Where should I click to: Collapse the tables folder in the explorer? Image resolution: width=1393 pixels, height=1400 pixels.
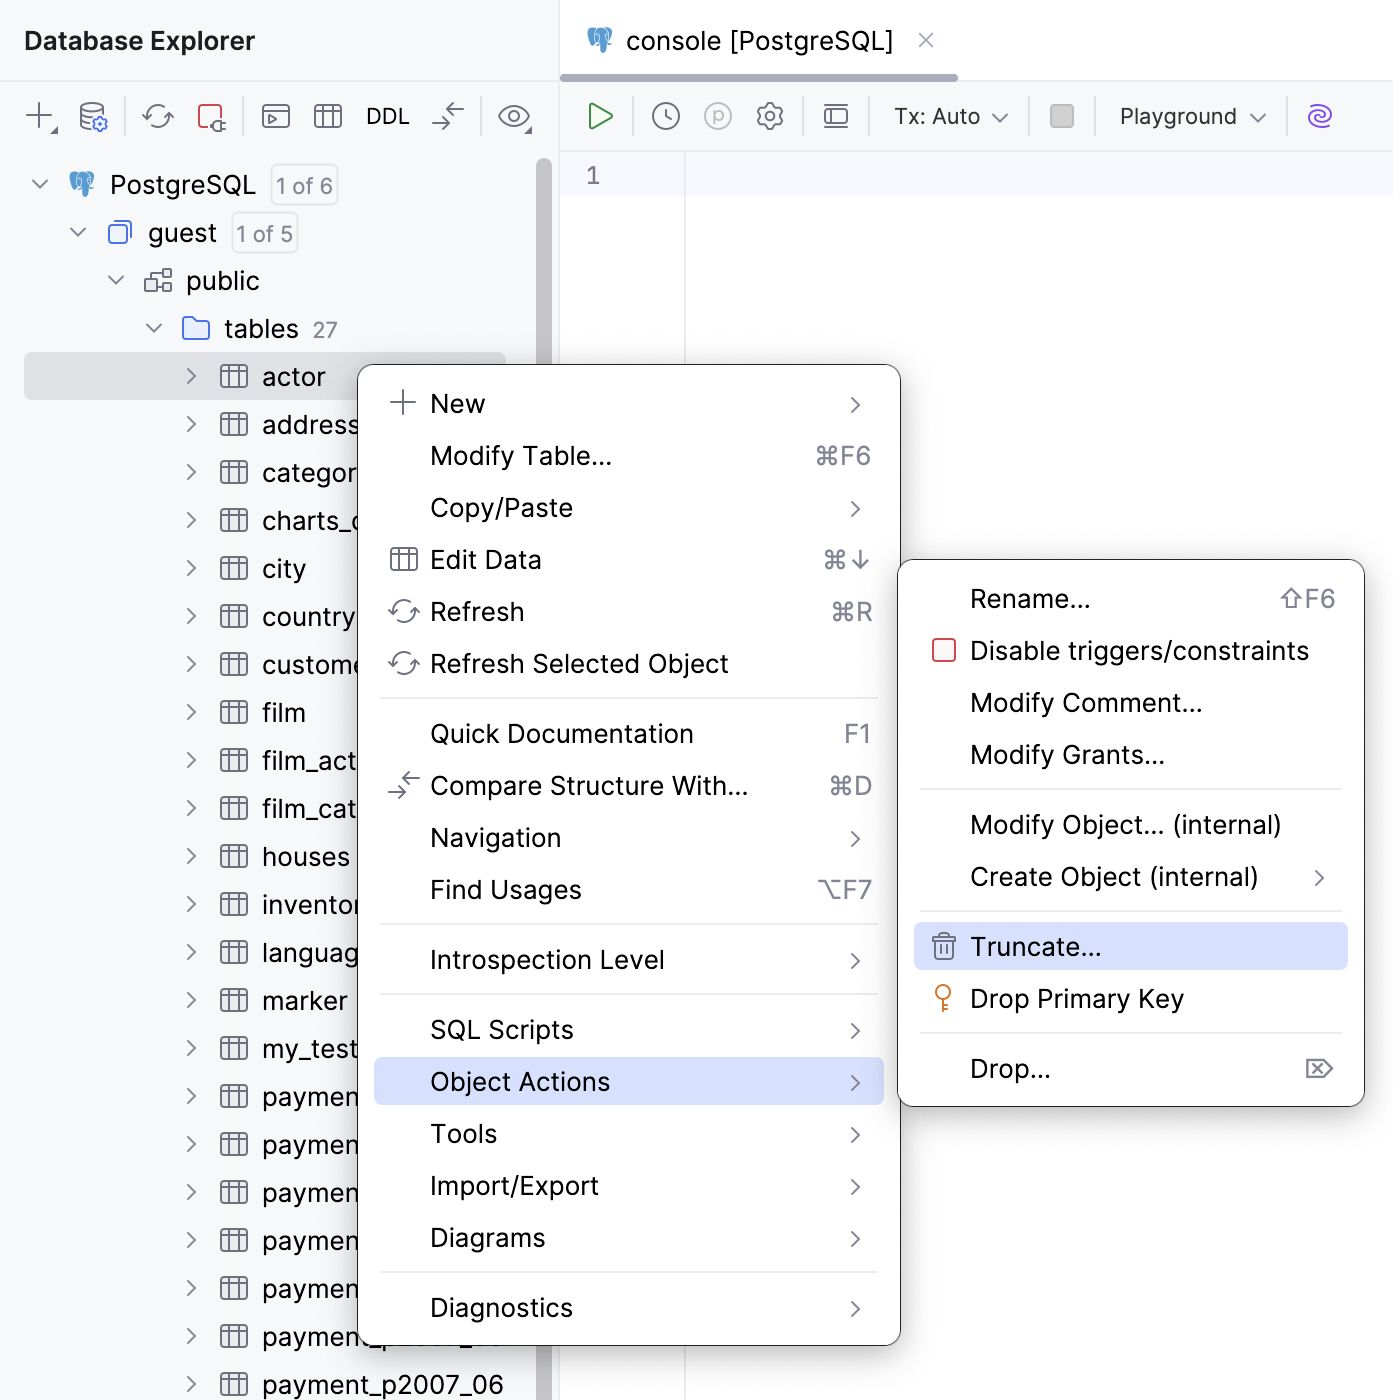tap(154, 328)
